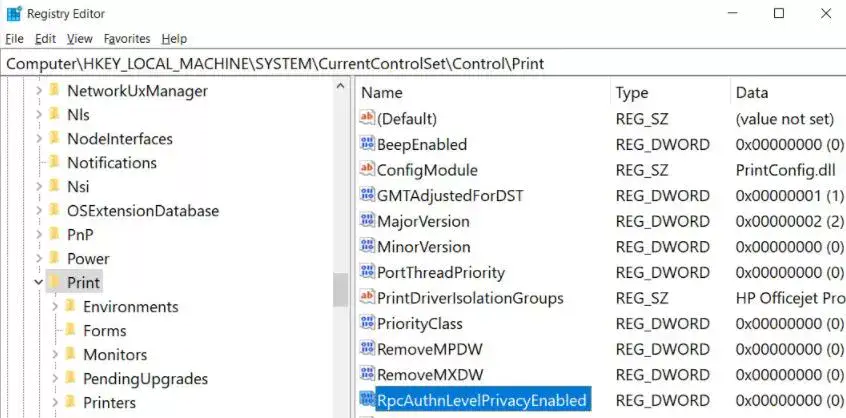846x418 pixels.
Task: Open the Edit menu
Action: tap(45, 39)
